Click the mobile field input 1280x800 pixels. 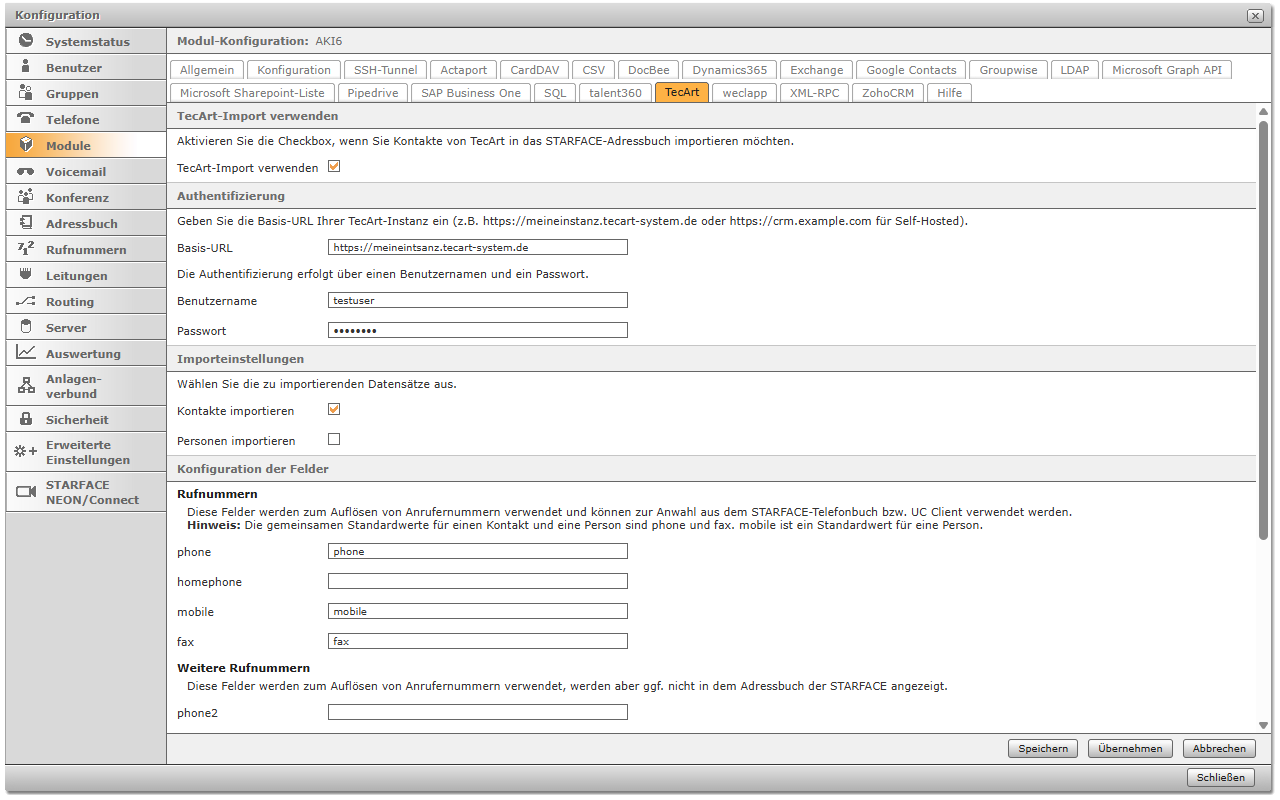[x=478, y=611]
